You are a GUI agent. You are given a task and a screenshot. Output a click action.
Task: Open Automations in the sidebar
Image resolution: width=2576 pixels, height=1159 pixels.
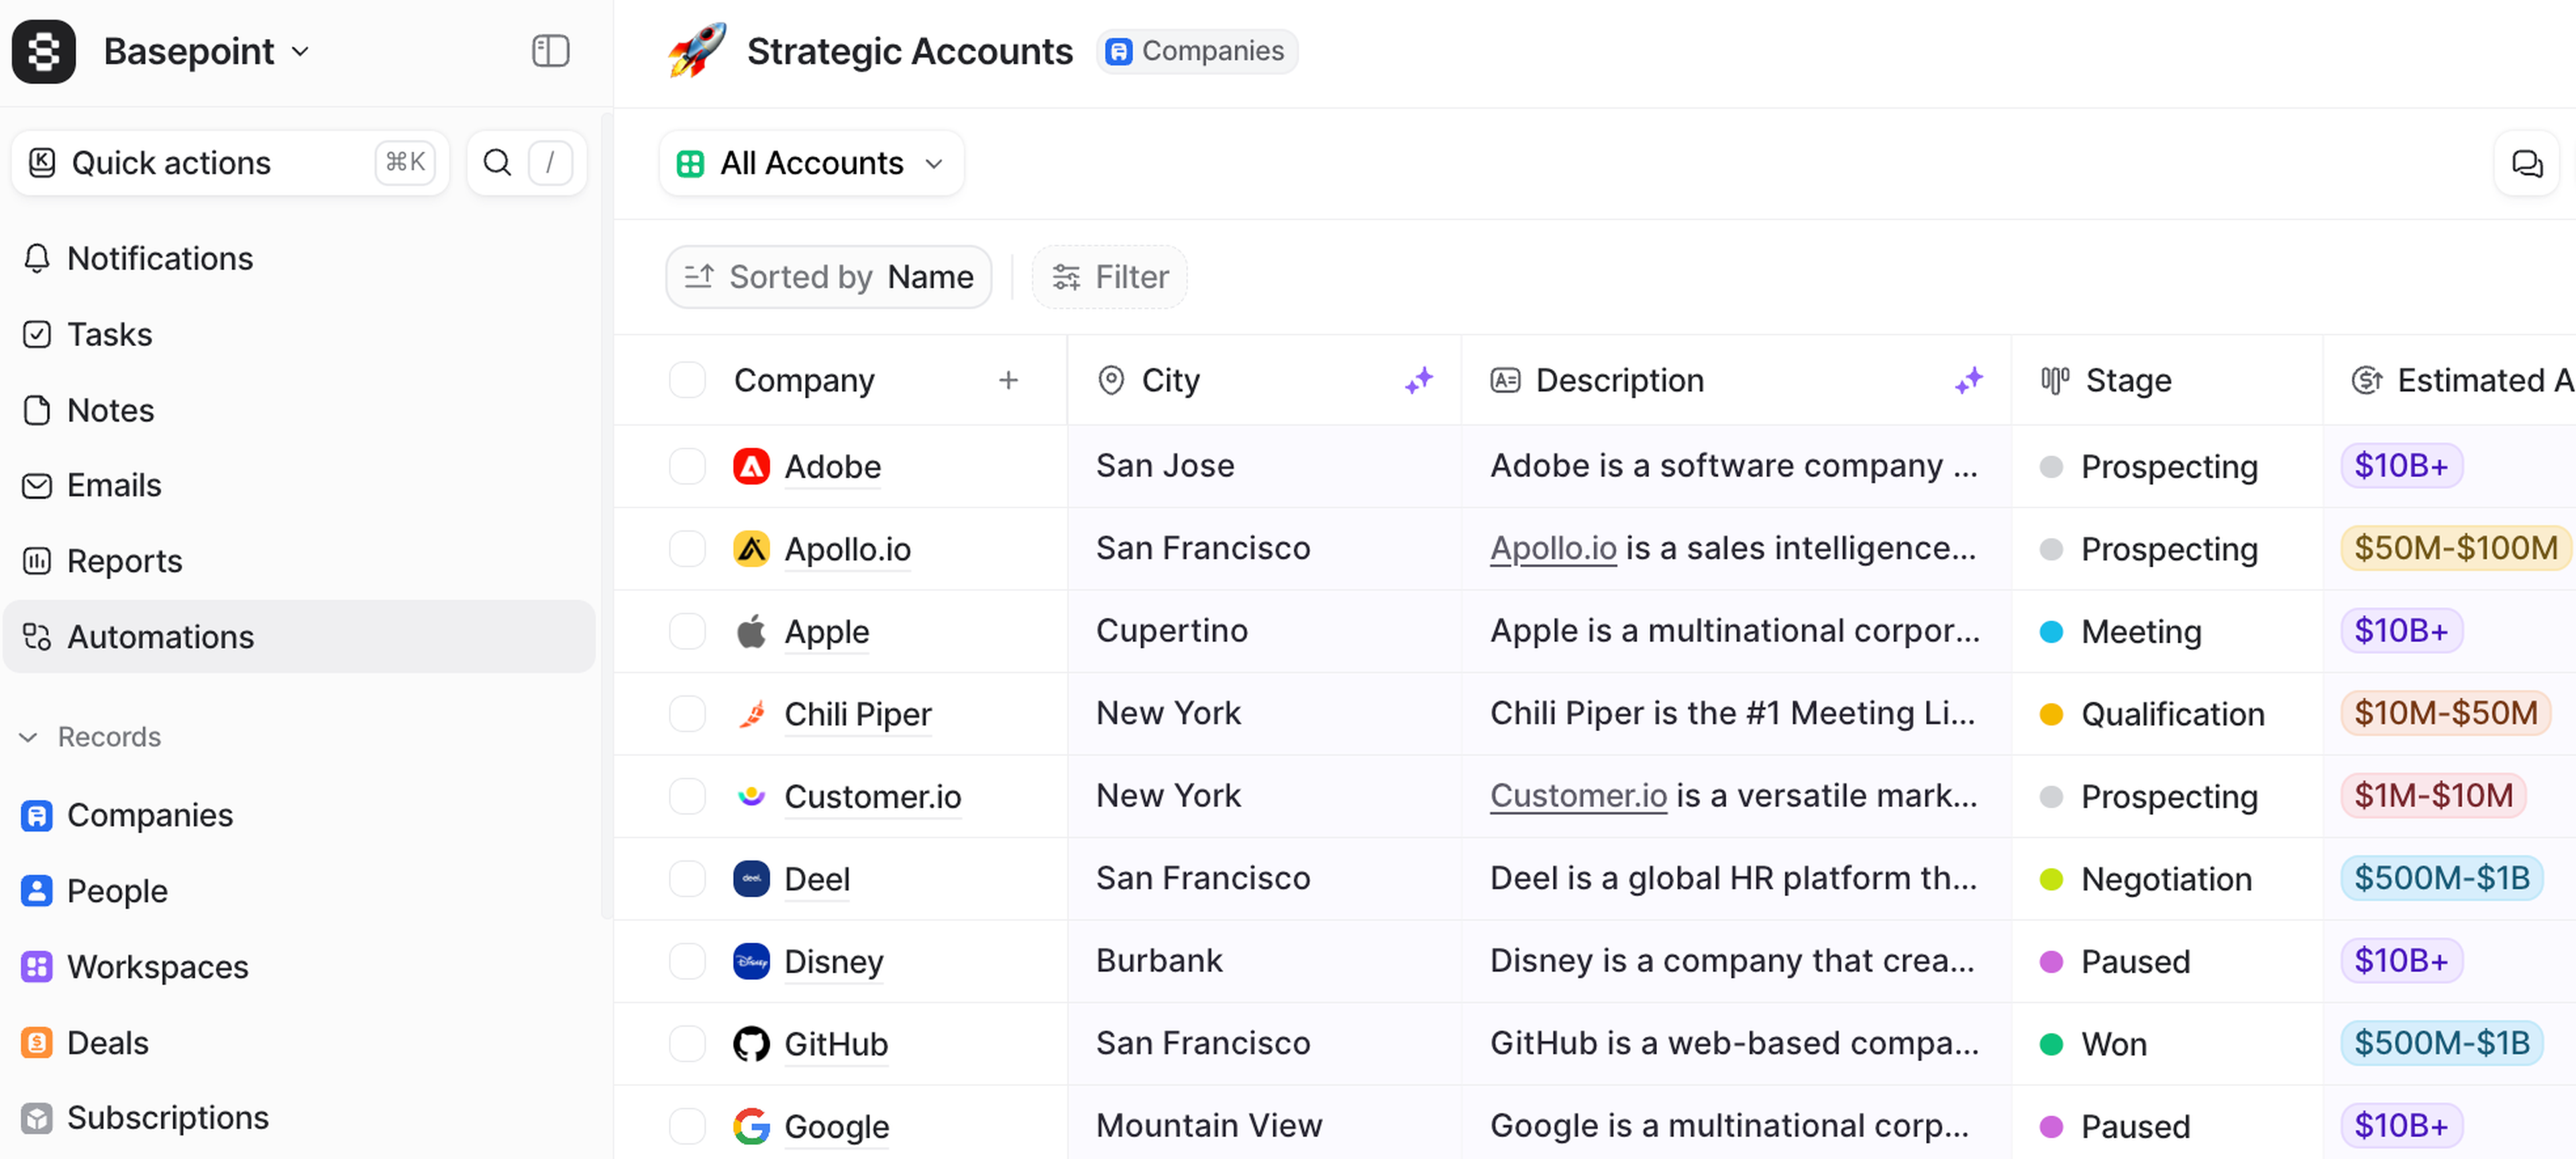160,637
